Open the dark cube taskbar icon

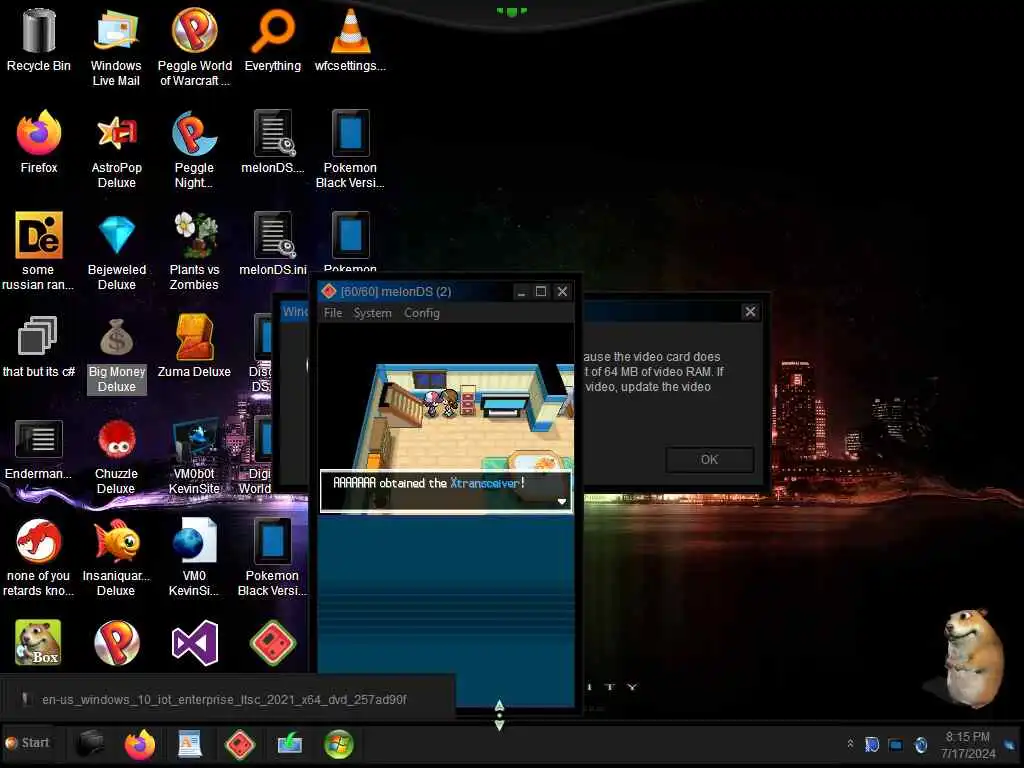(x=90, y=744)
